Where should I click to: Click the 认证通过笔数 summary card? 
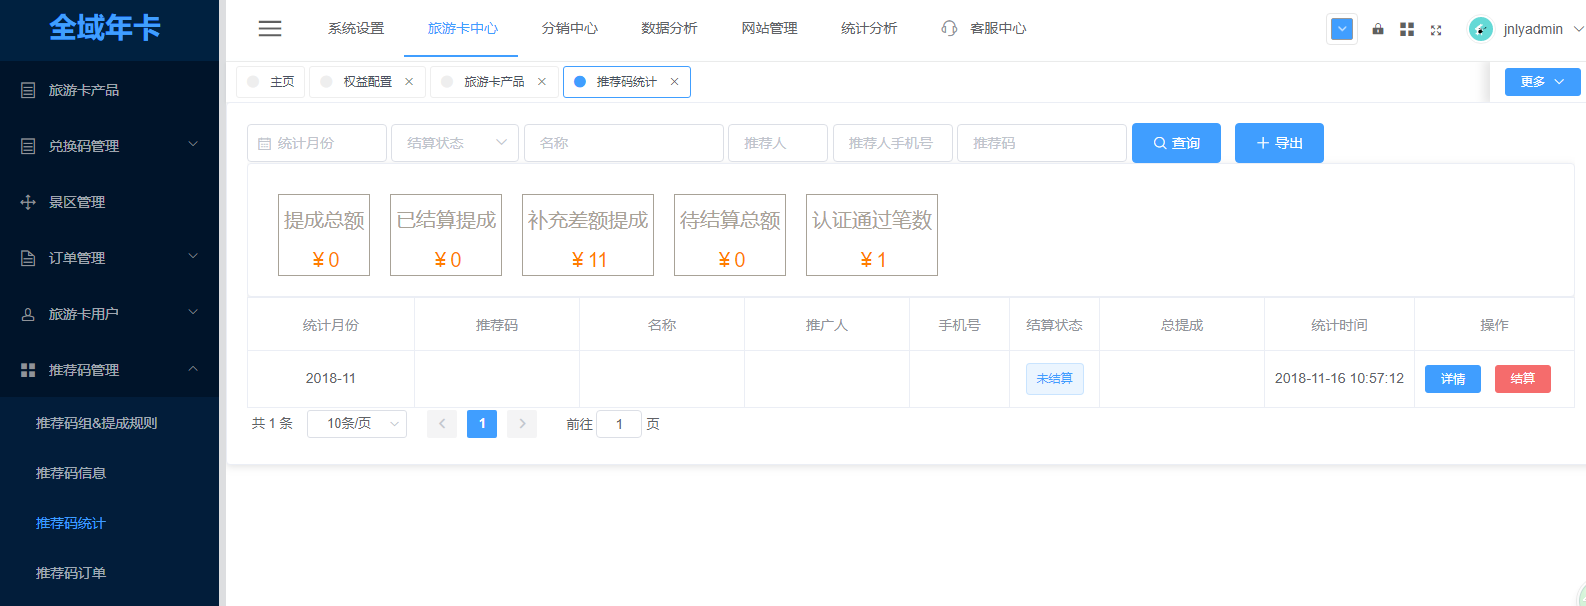[872, 235]
